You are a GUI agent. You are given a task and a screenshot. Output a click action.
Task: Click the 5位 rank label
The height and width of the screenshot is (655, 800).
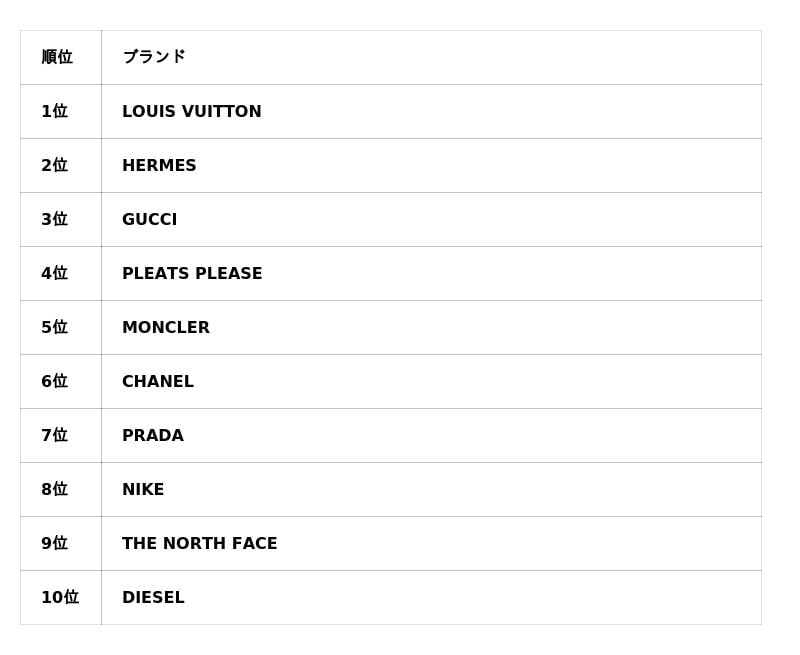[54, 328]
